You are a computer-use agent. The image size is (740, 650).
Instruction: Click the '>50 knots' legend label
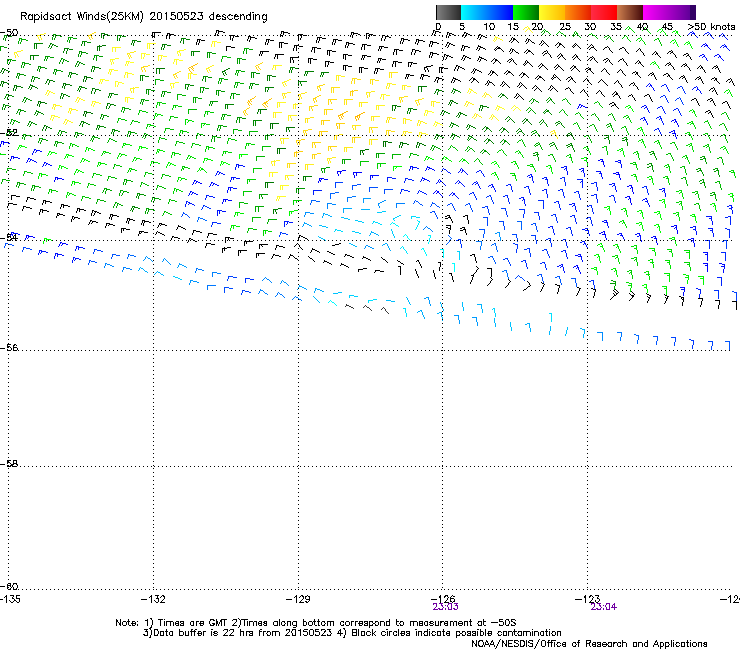[x=711, y=27]
